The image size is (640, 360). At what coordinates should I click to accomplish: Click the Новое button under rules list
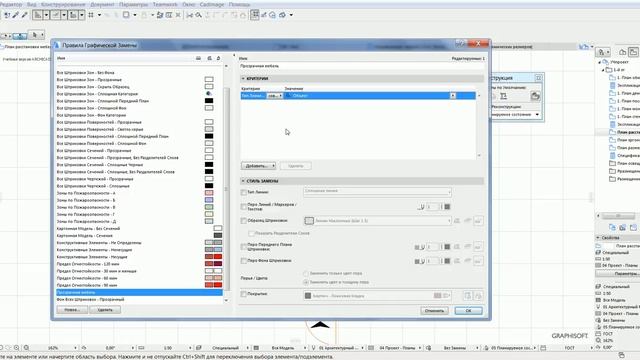(72, 310)
